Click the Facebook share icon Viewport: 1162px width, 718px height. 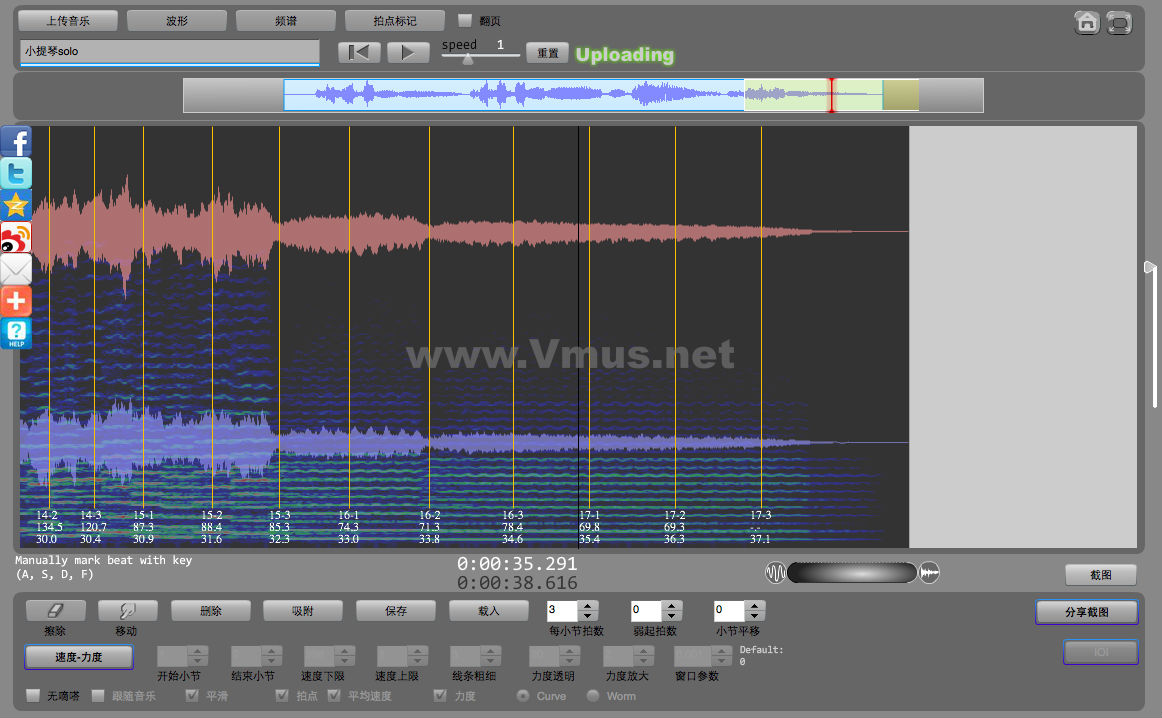(16, 141)
